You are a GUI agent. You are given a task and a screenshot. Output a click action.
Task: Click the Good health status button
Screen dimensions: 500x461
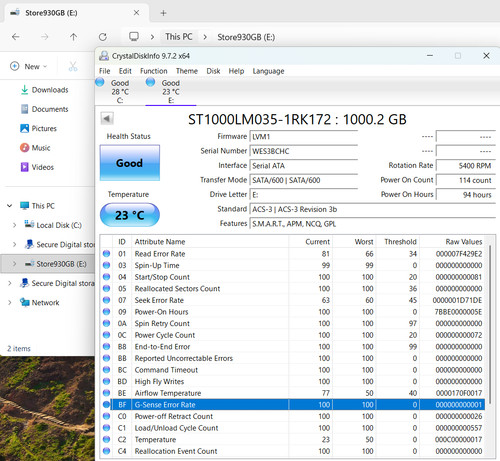pyautogui.click(x=130, y=163)
